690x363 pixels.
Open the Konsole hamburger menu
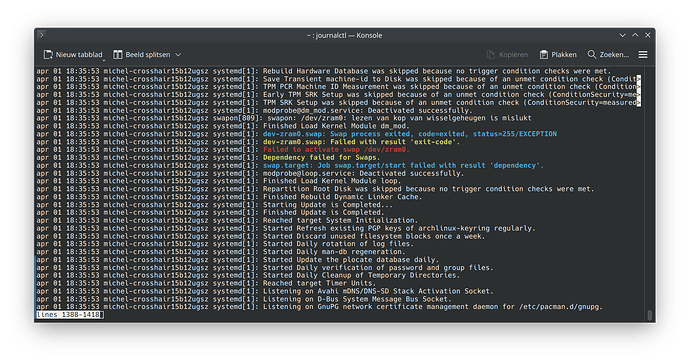pos(643,55)
